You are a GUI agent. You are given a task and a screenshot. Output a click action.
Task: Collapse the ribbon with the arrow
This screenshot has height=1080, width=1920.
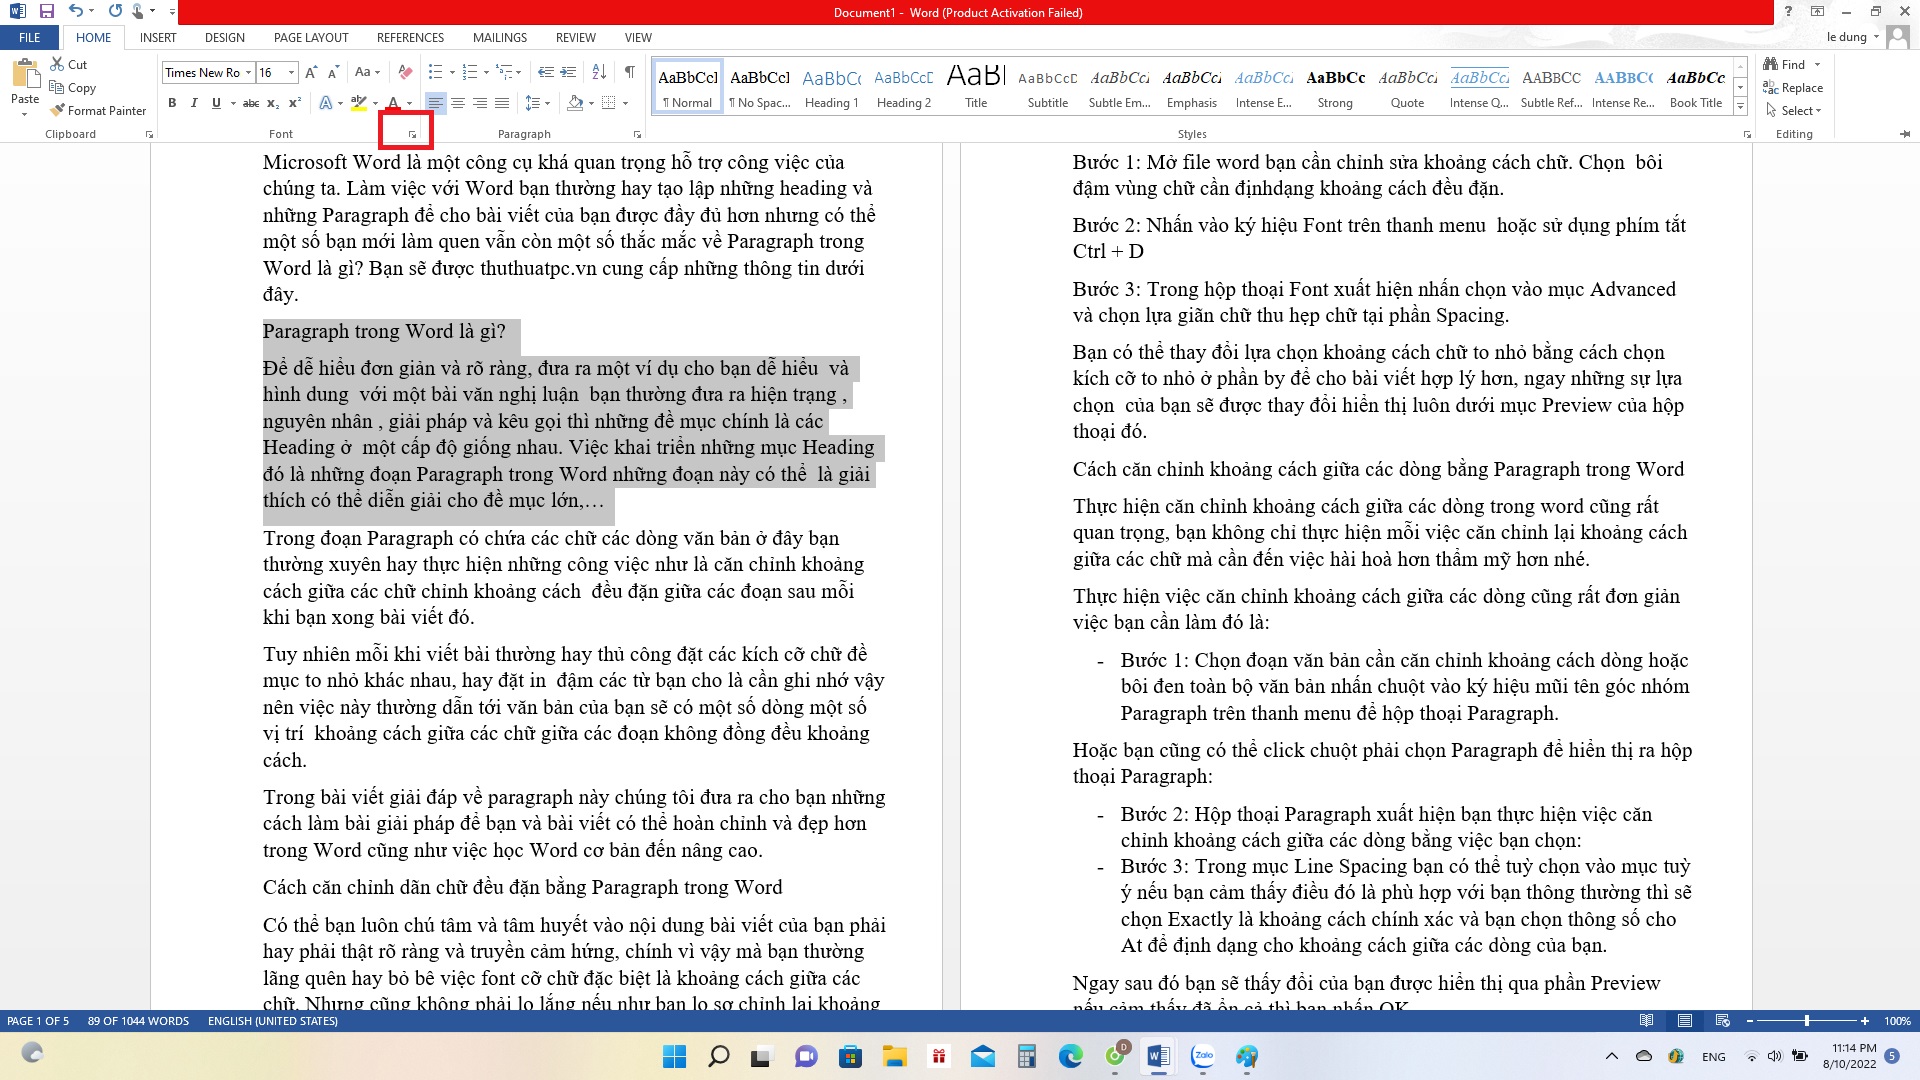1904,134
